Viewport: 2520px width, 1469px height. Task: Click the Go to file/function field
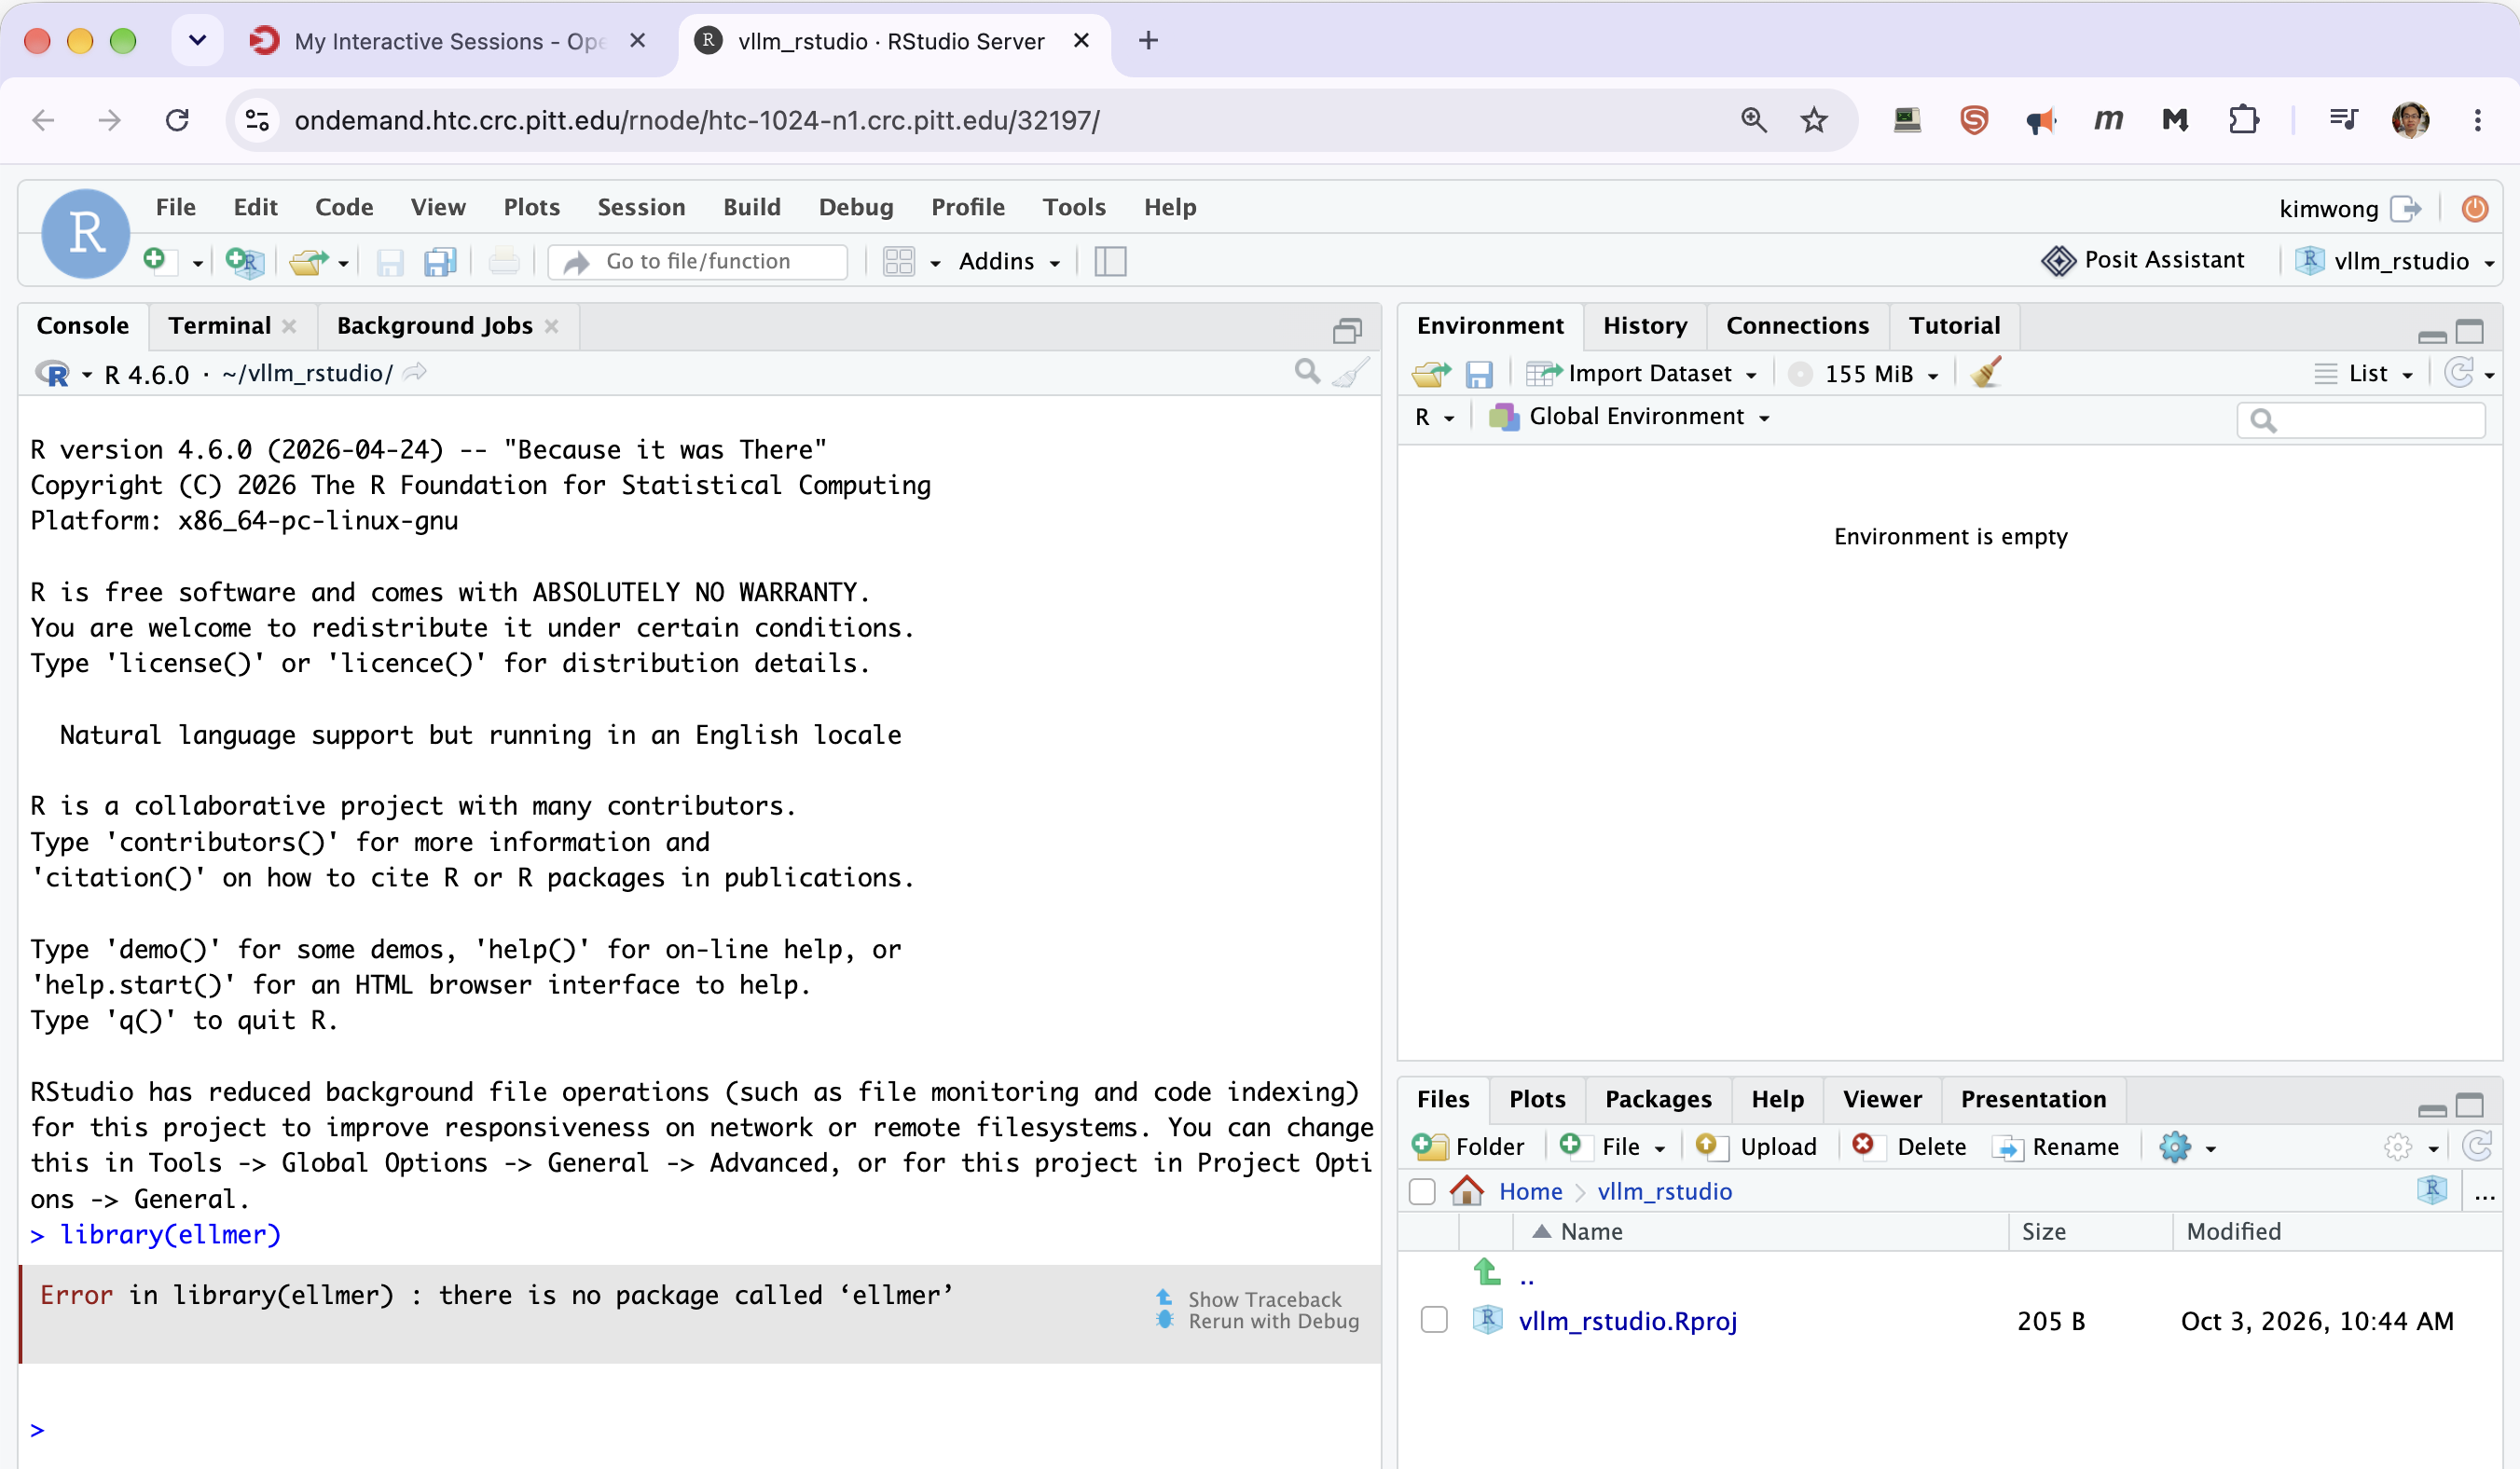pos(699,261)
